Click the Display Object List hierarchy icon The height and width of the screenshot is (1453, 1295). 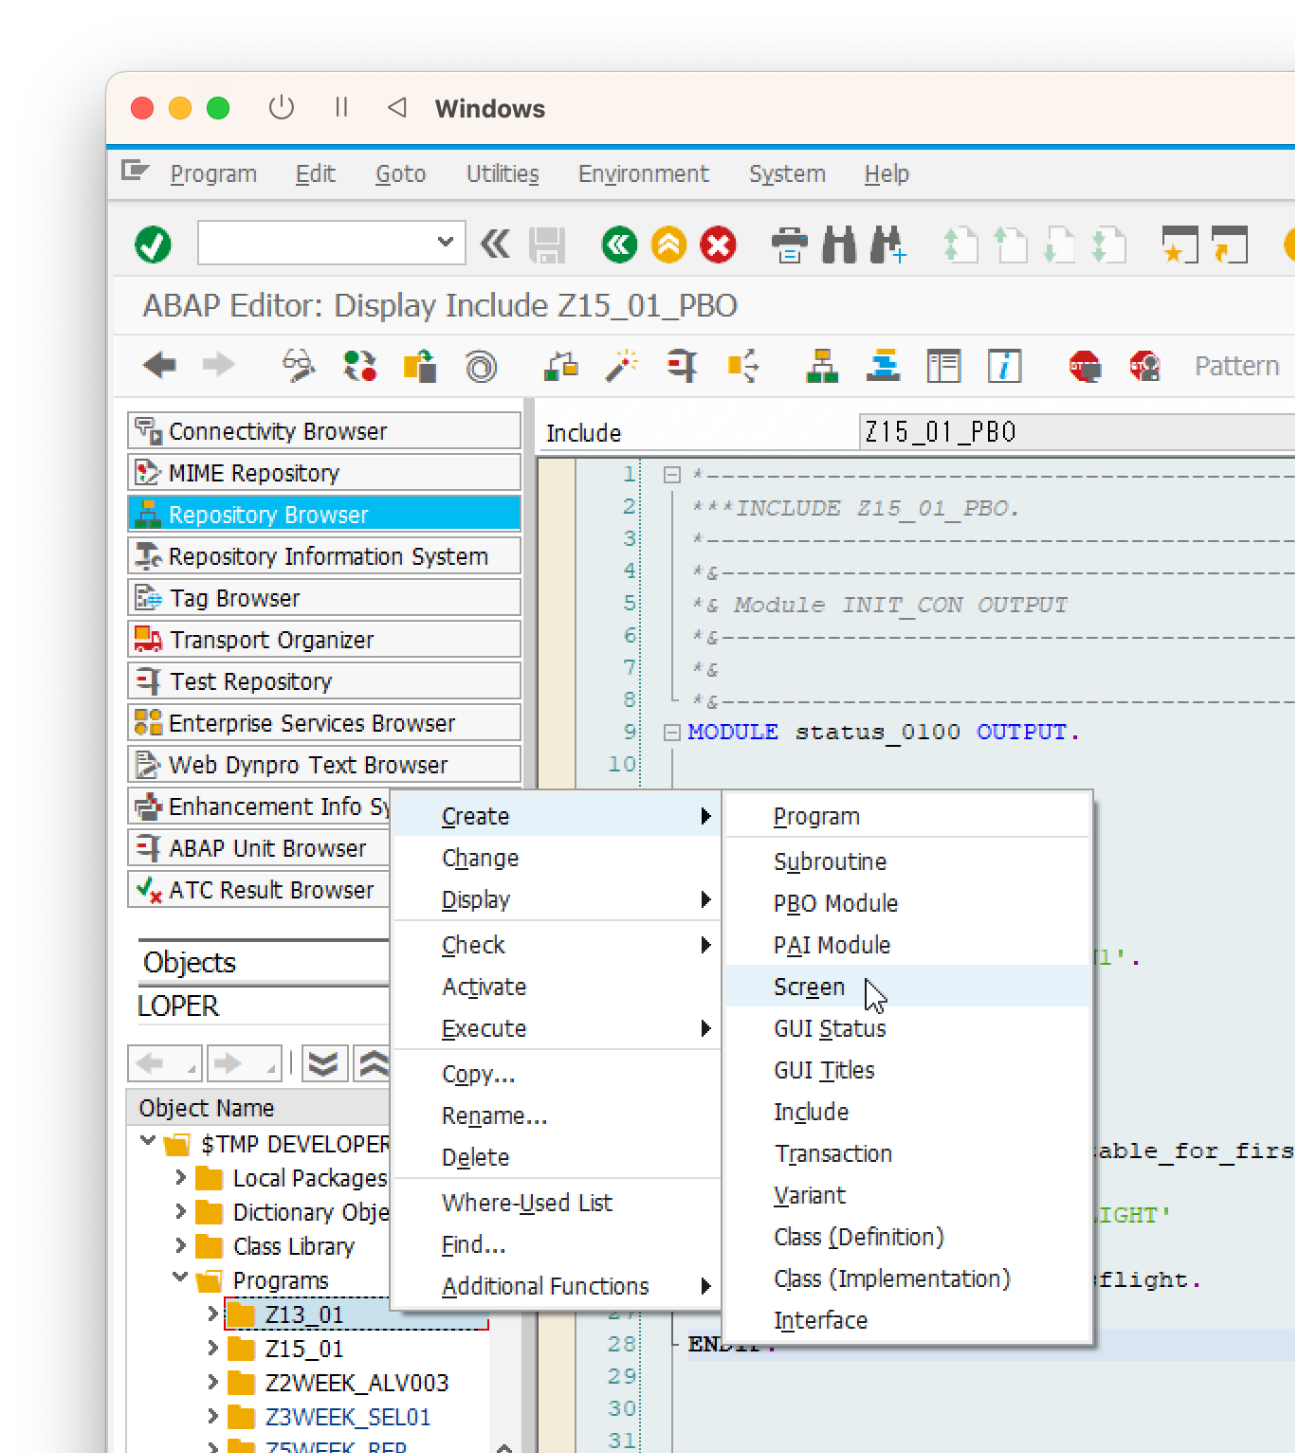tap(822, 366)
